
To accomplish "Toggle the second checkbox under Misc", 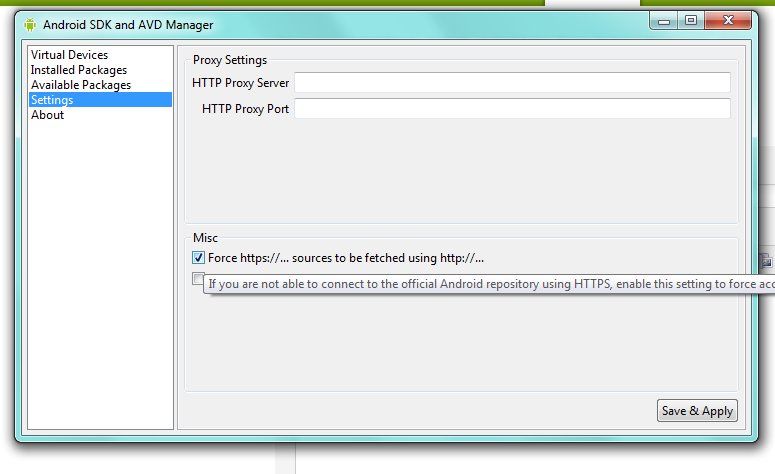I will [x=198, y=278].
